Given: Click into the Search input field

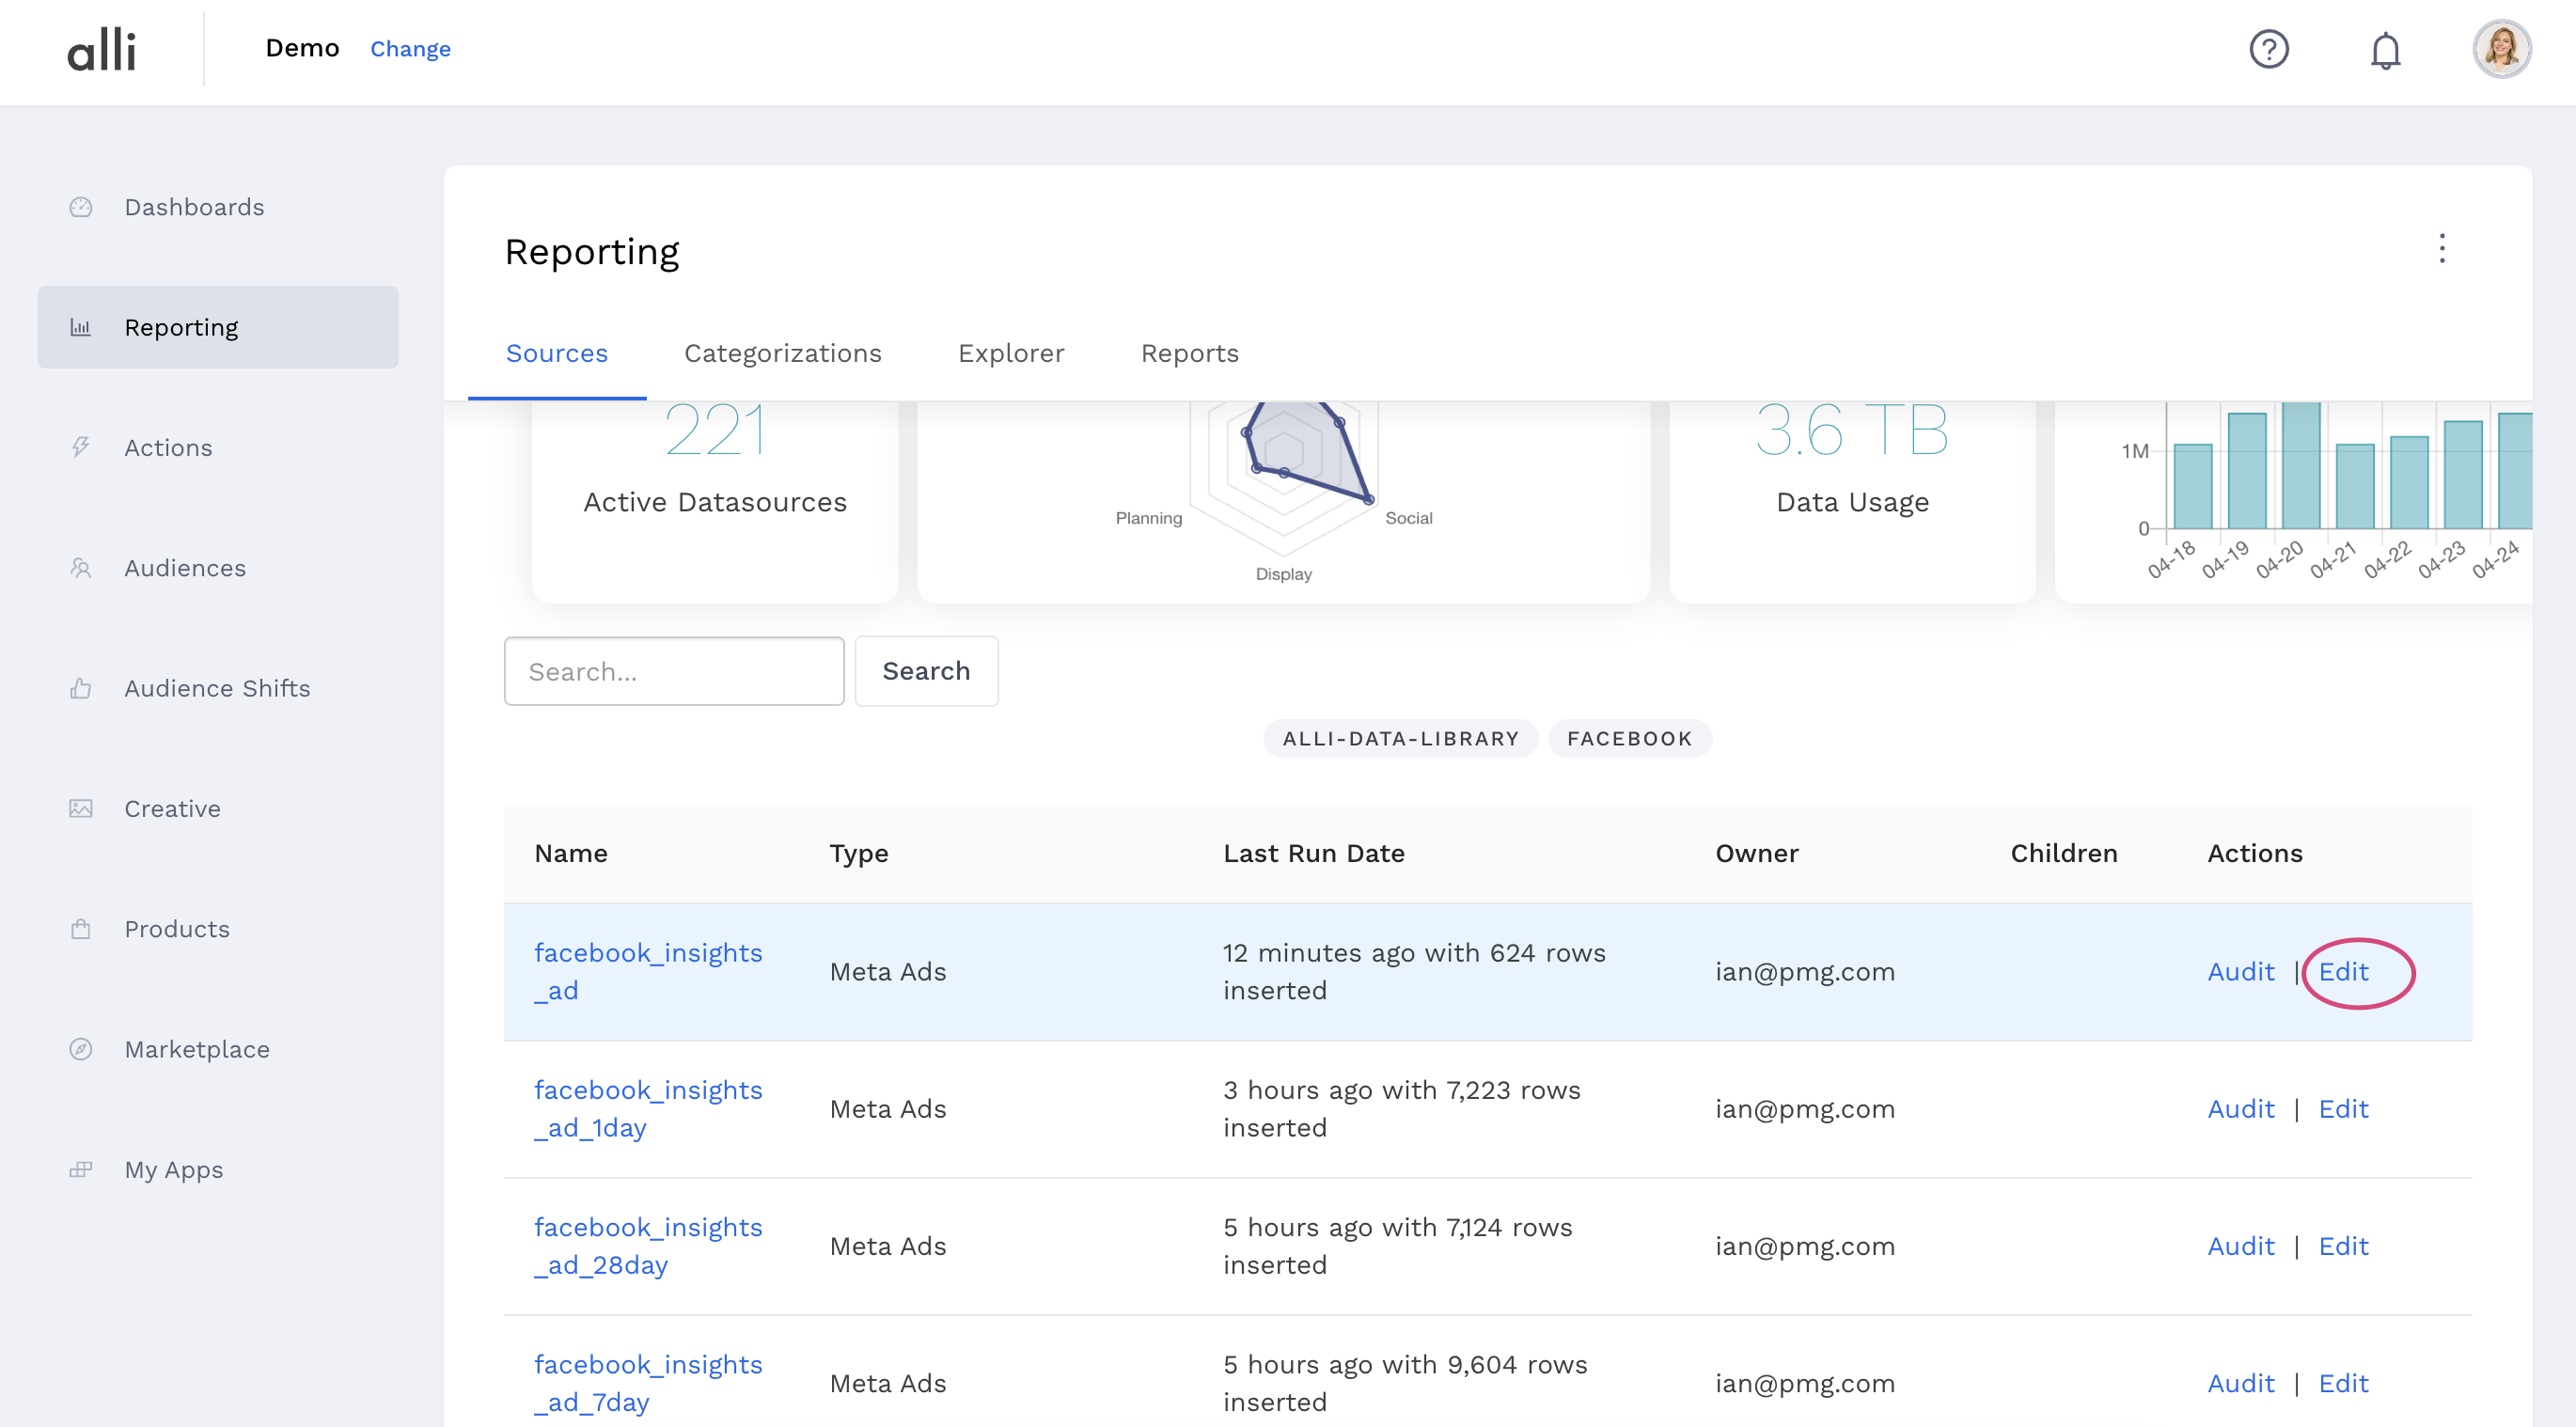Looking at the screenshot, I should point(673,671).
